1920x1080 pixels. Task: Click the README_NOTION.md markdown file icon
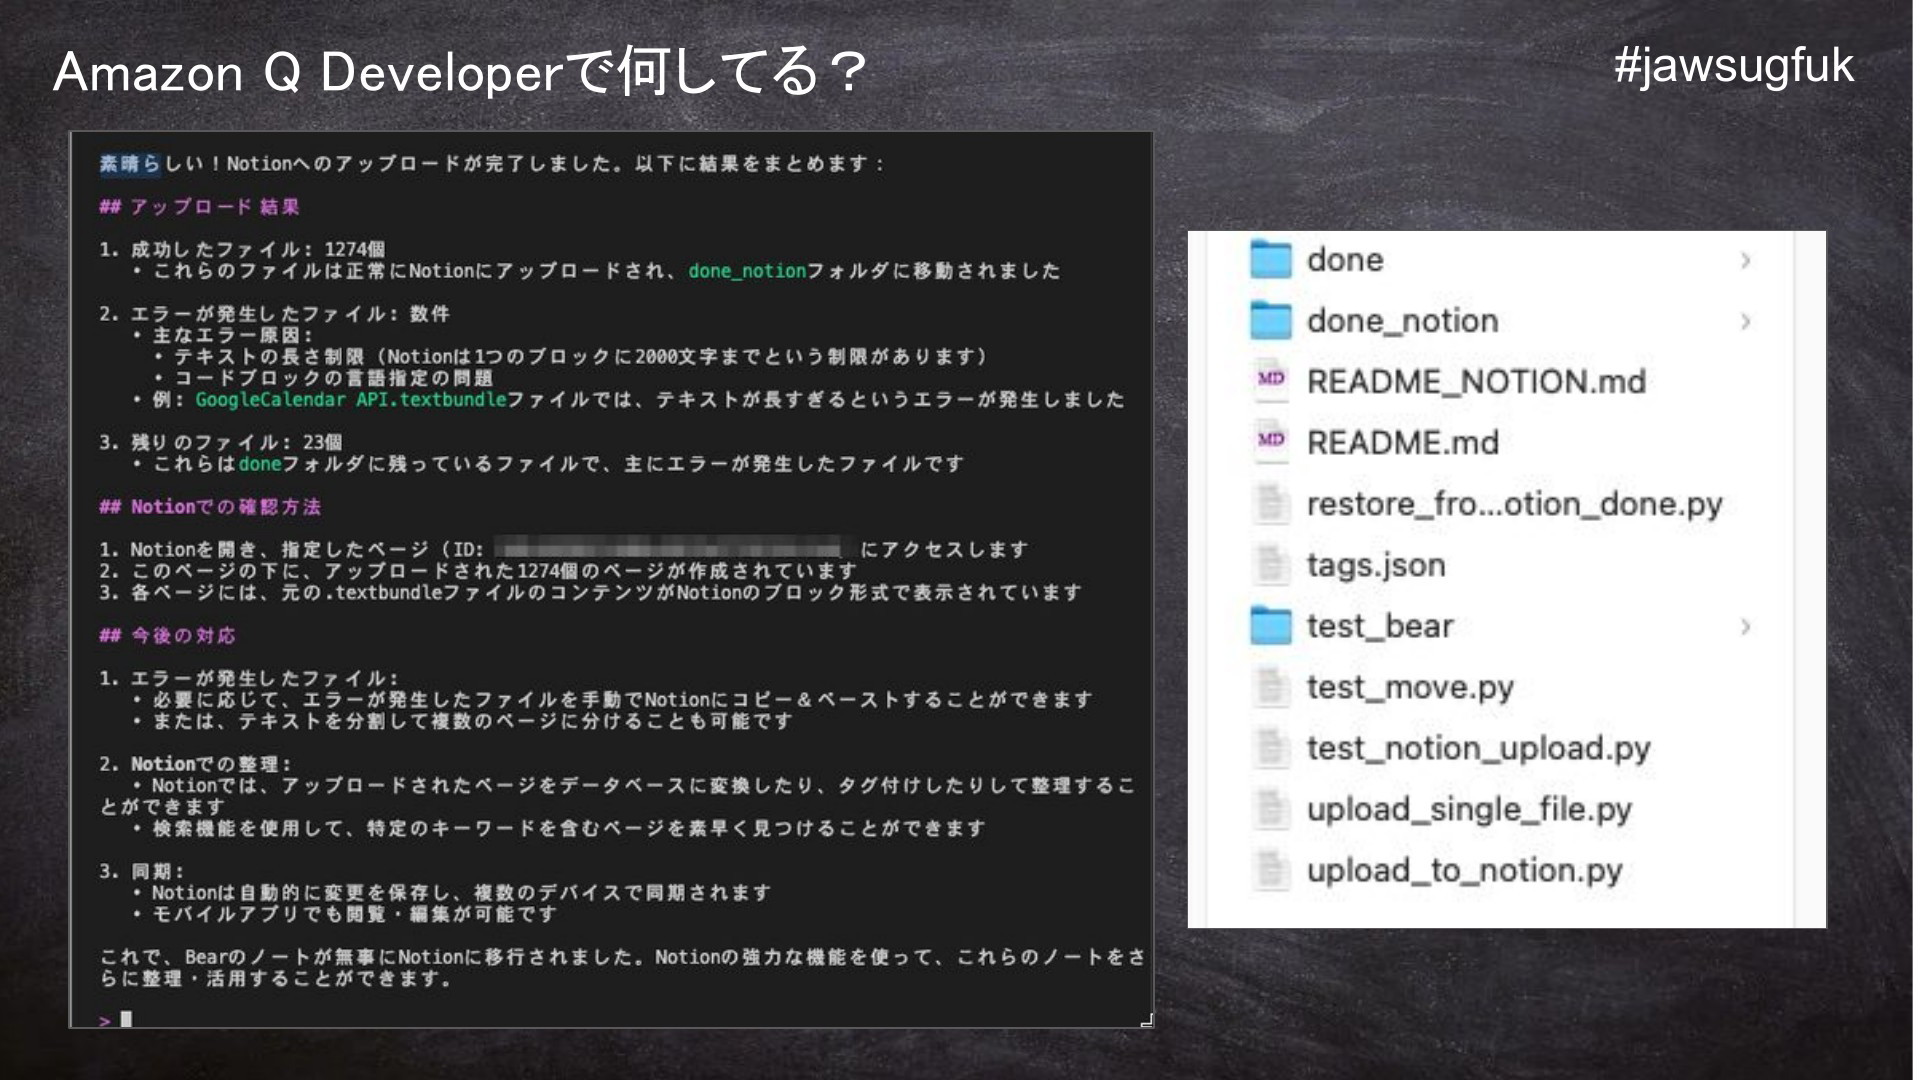[1271, 381]
